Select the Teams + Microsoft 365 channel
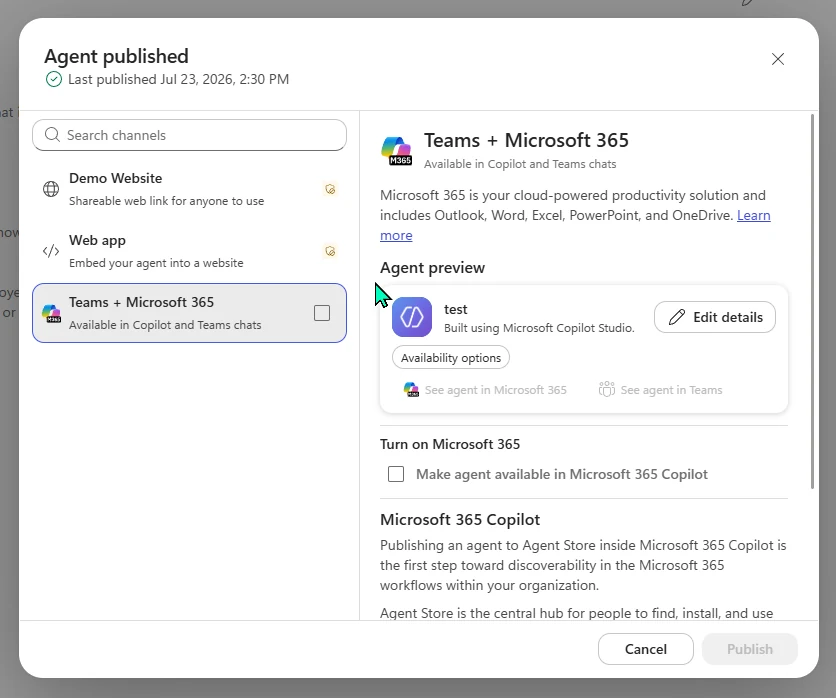The image size is (836, 698). (x=189, y=313)
